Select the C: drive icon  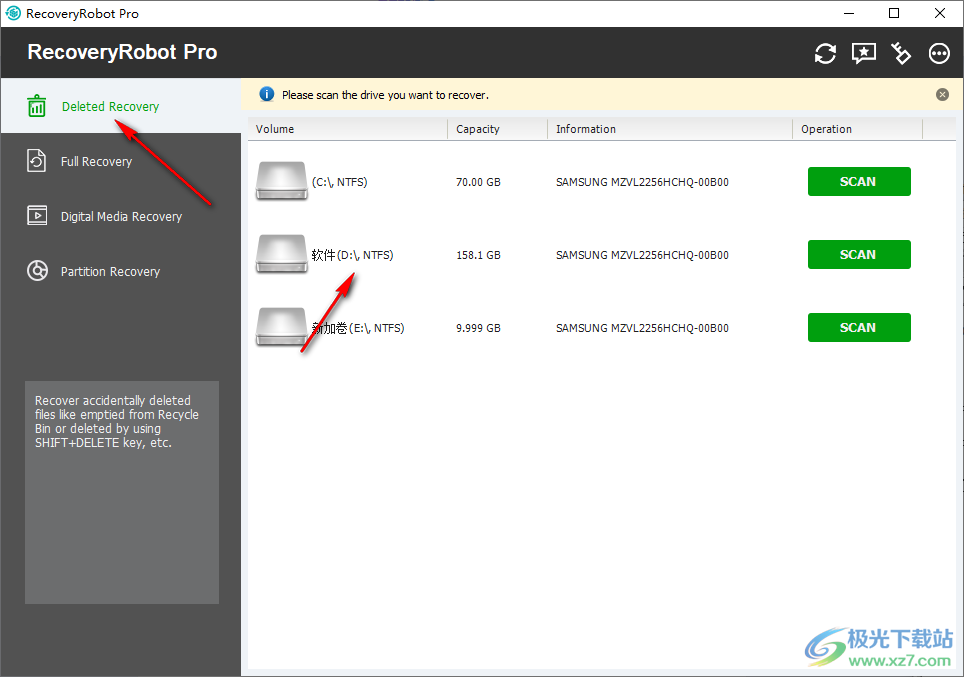point(282,181)
